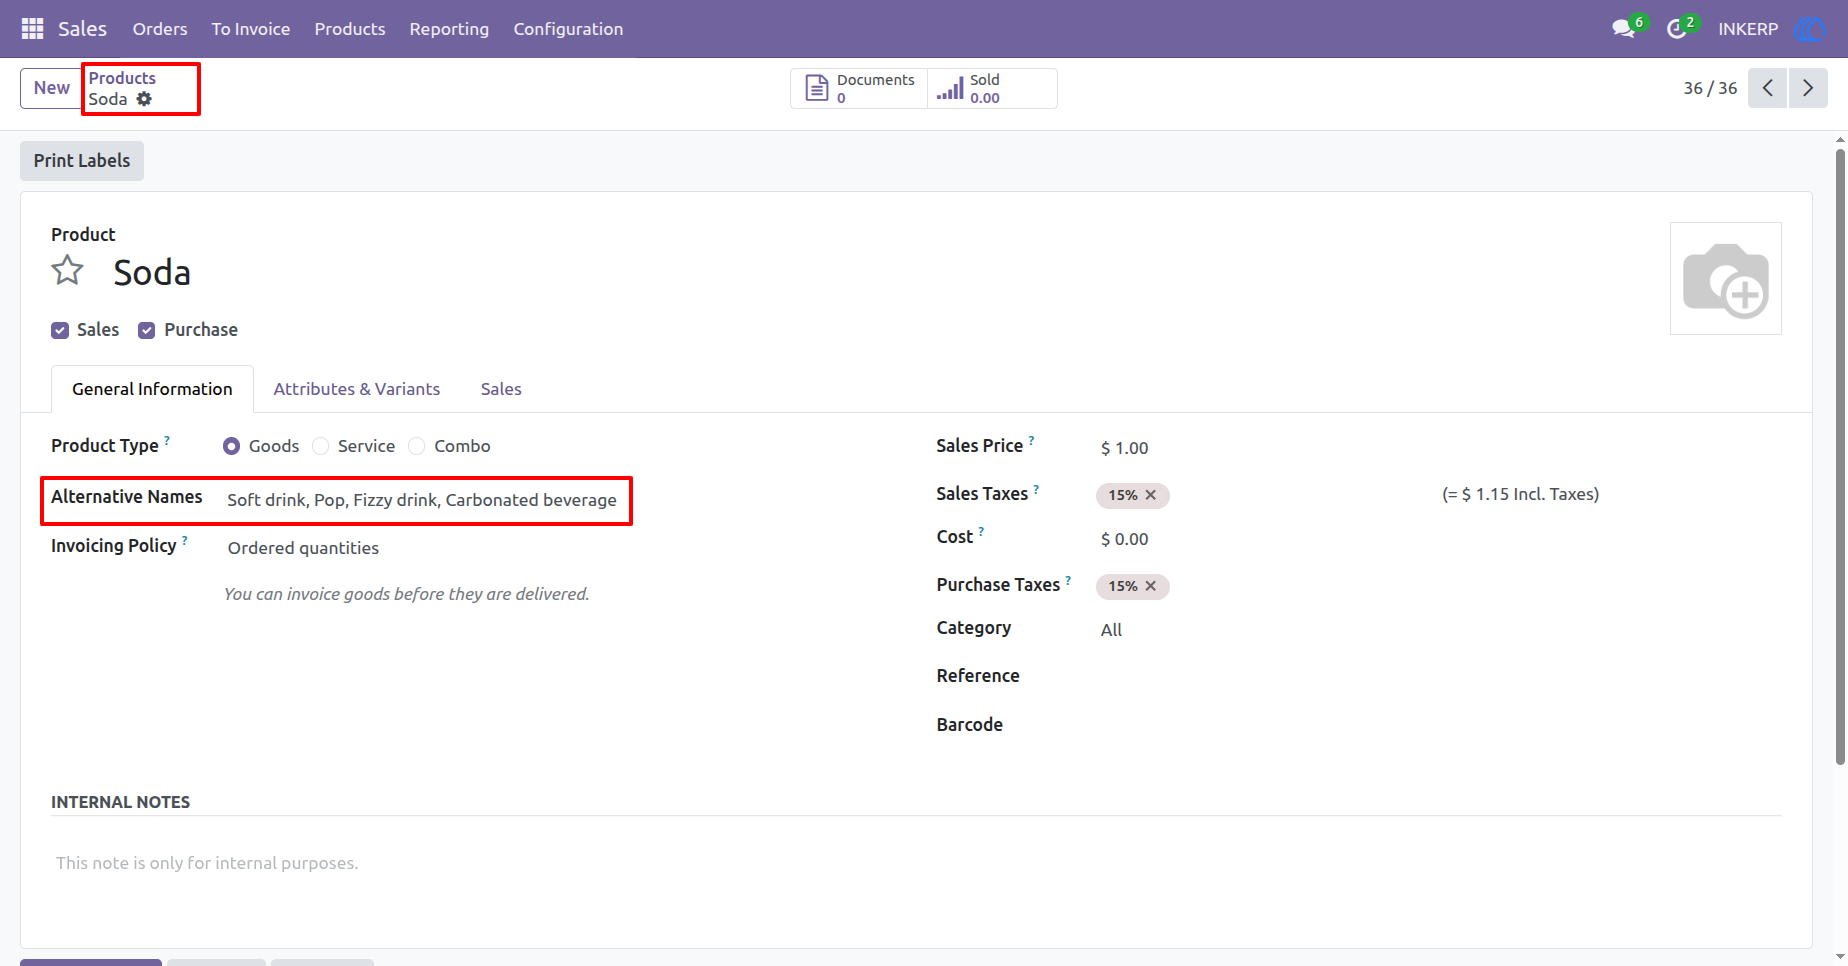The width and height of the screenshot is (1848, 966).
Task: Mark Soda as favorite with the star
Action: 68,270
